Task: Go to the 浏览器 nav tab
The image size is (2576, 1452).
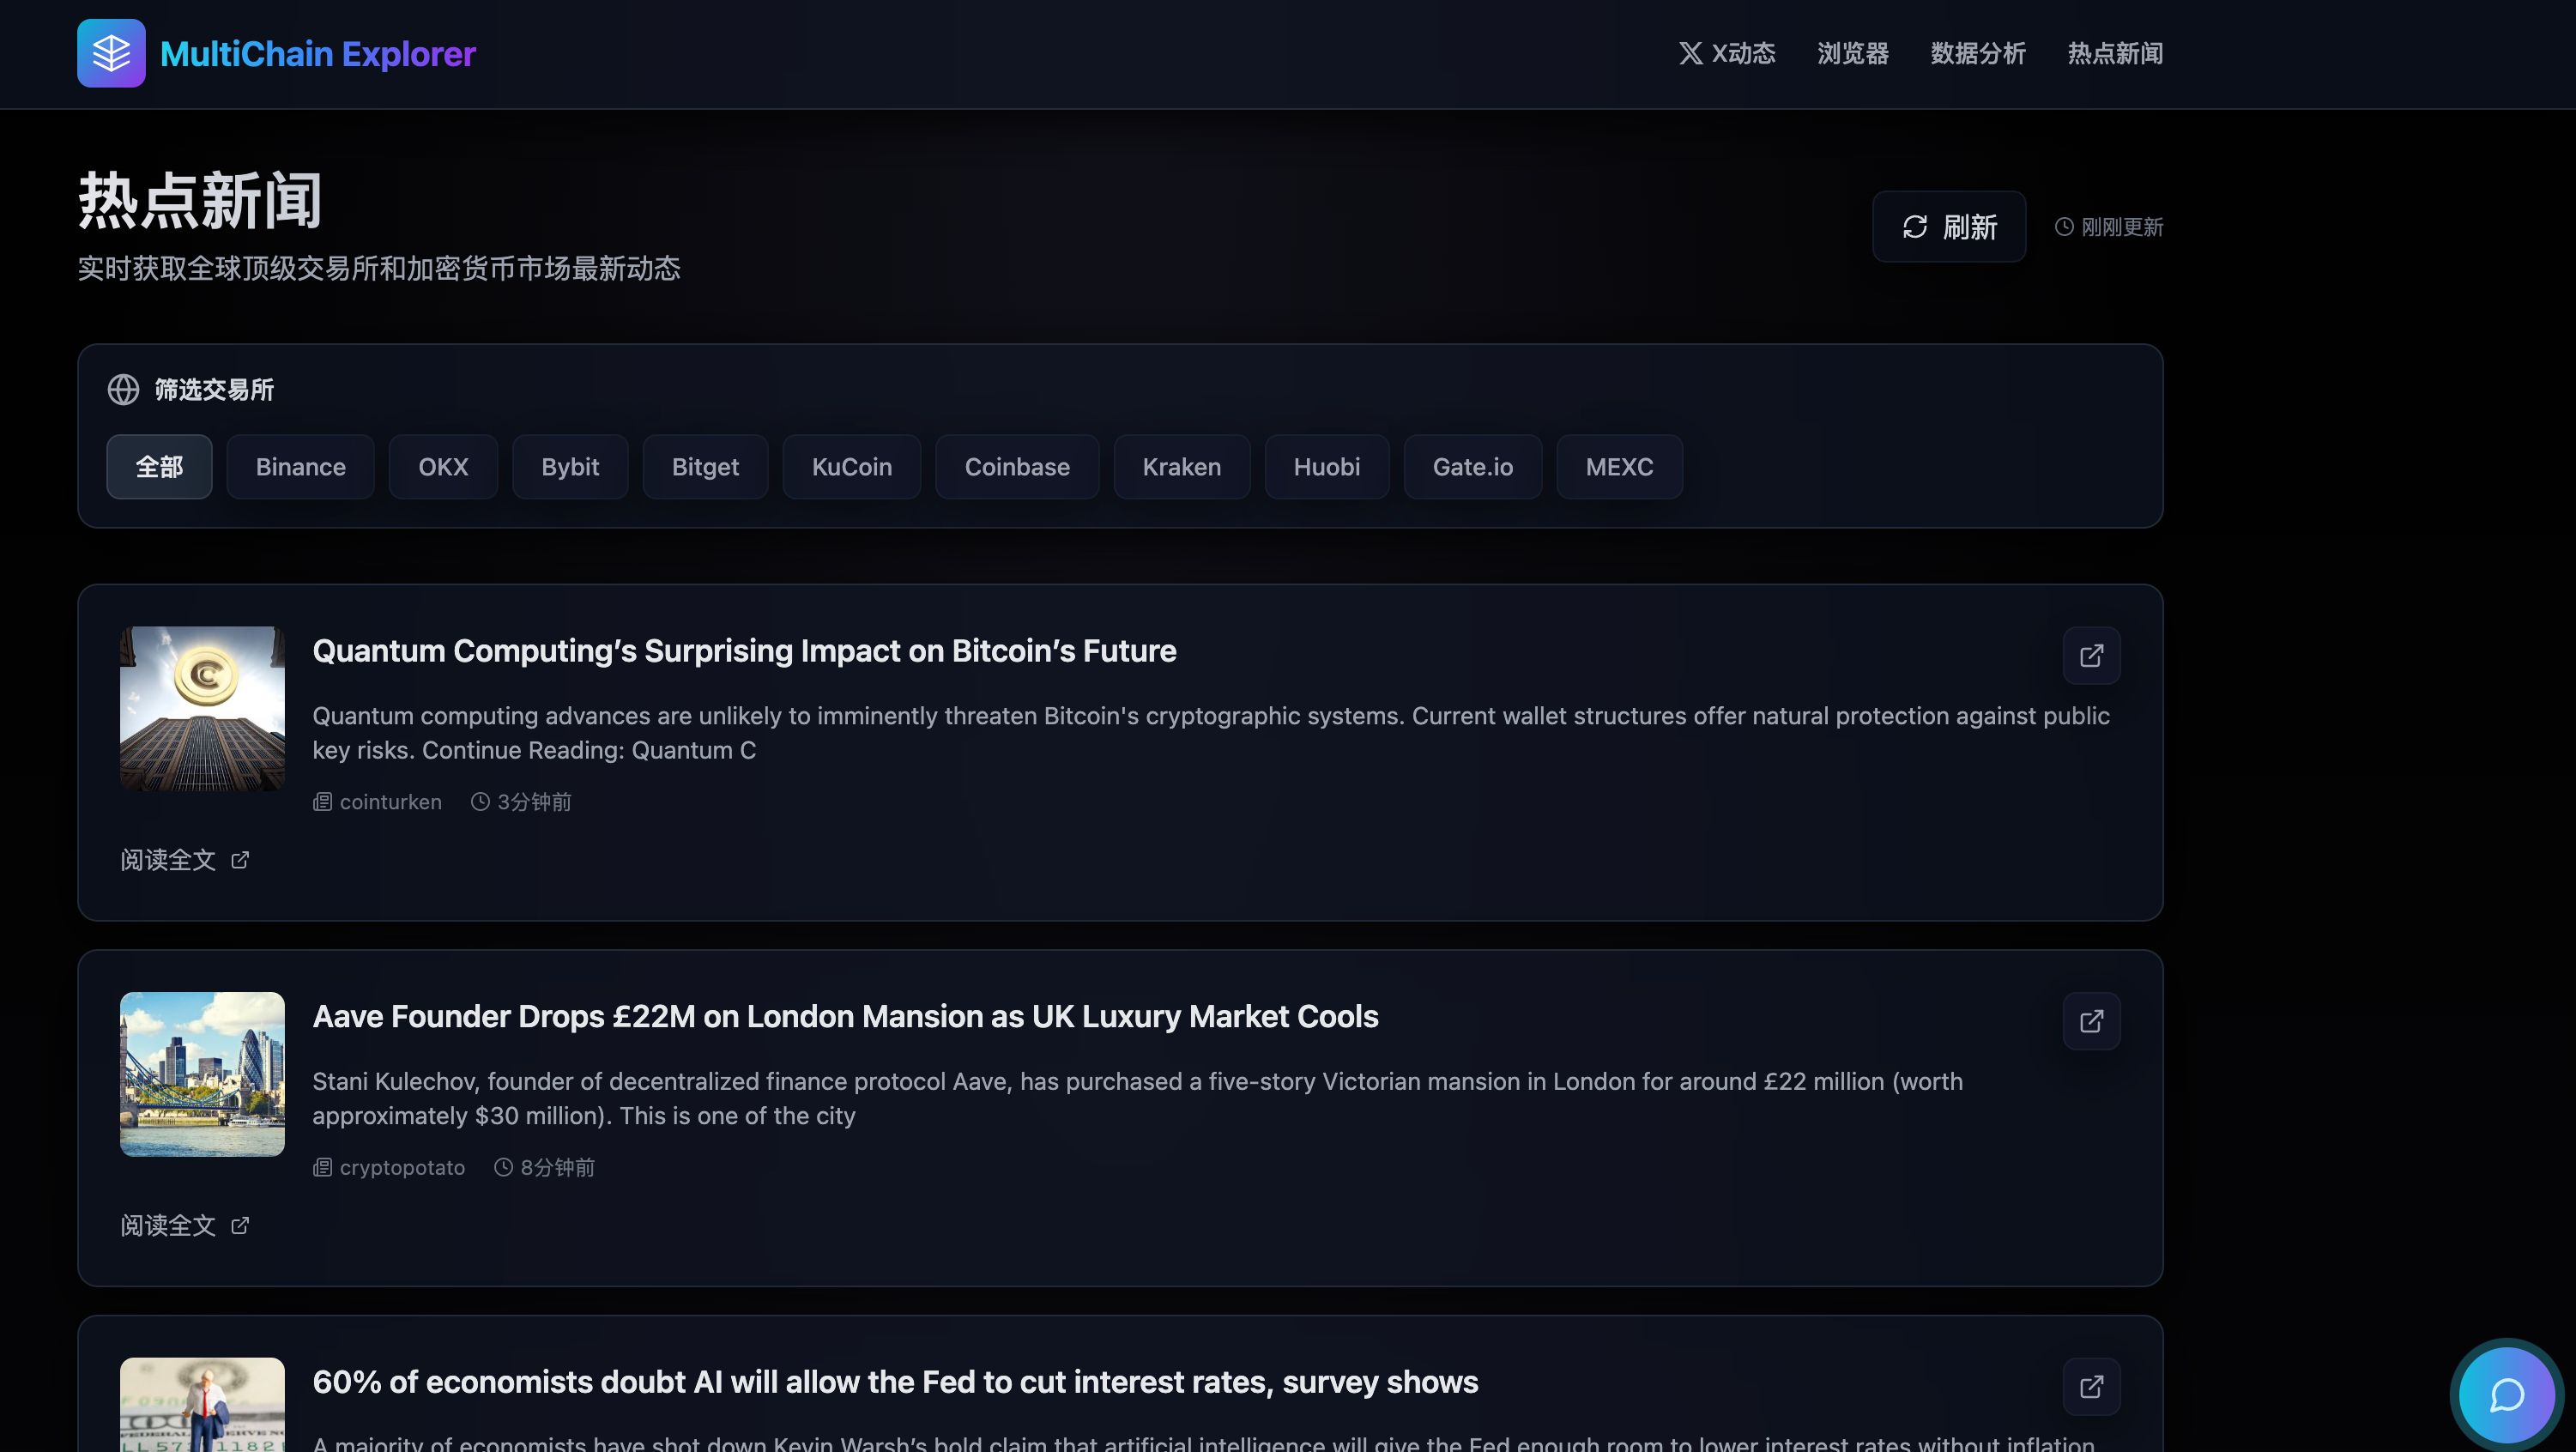Action: tap(1852, 53)
